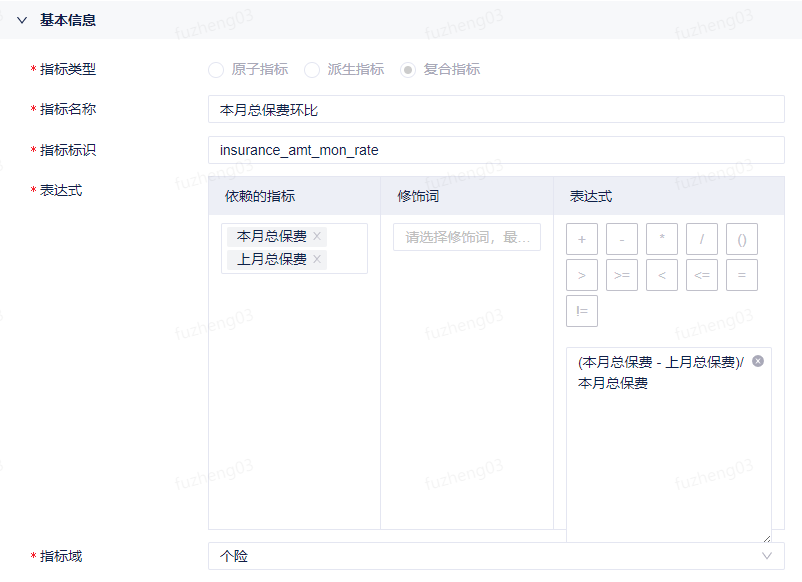Insert the equals operator

pos(741,275)
